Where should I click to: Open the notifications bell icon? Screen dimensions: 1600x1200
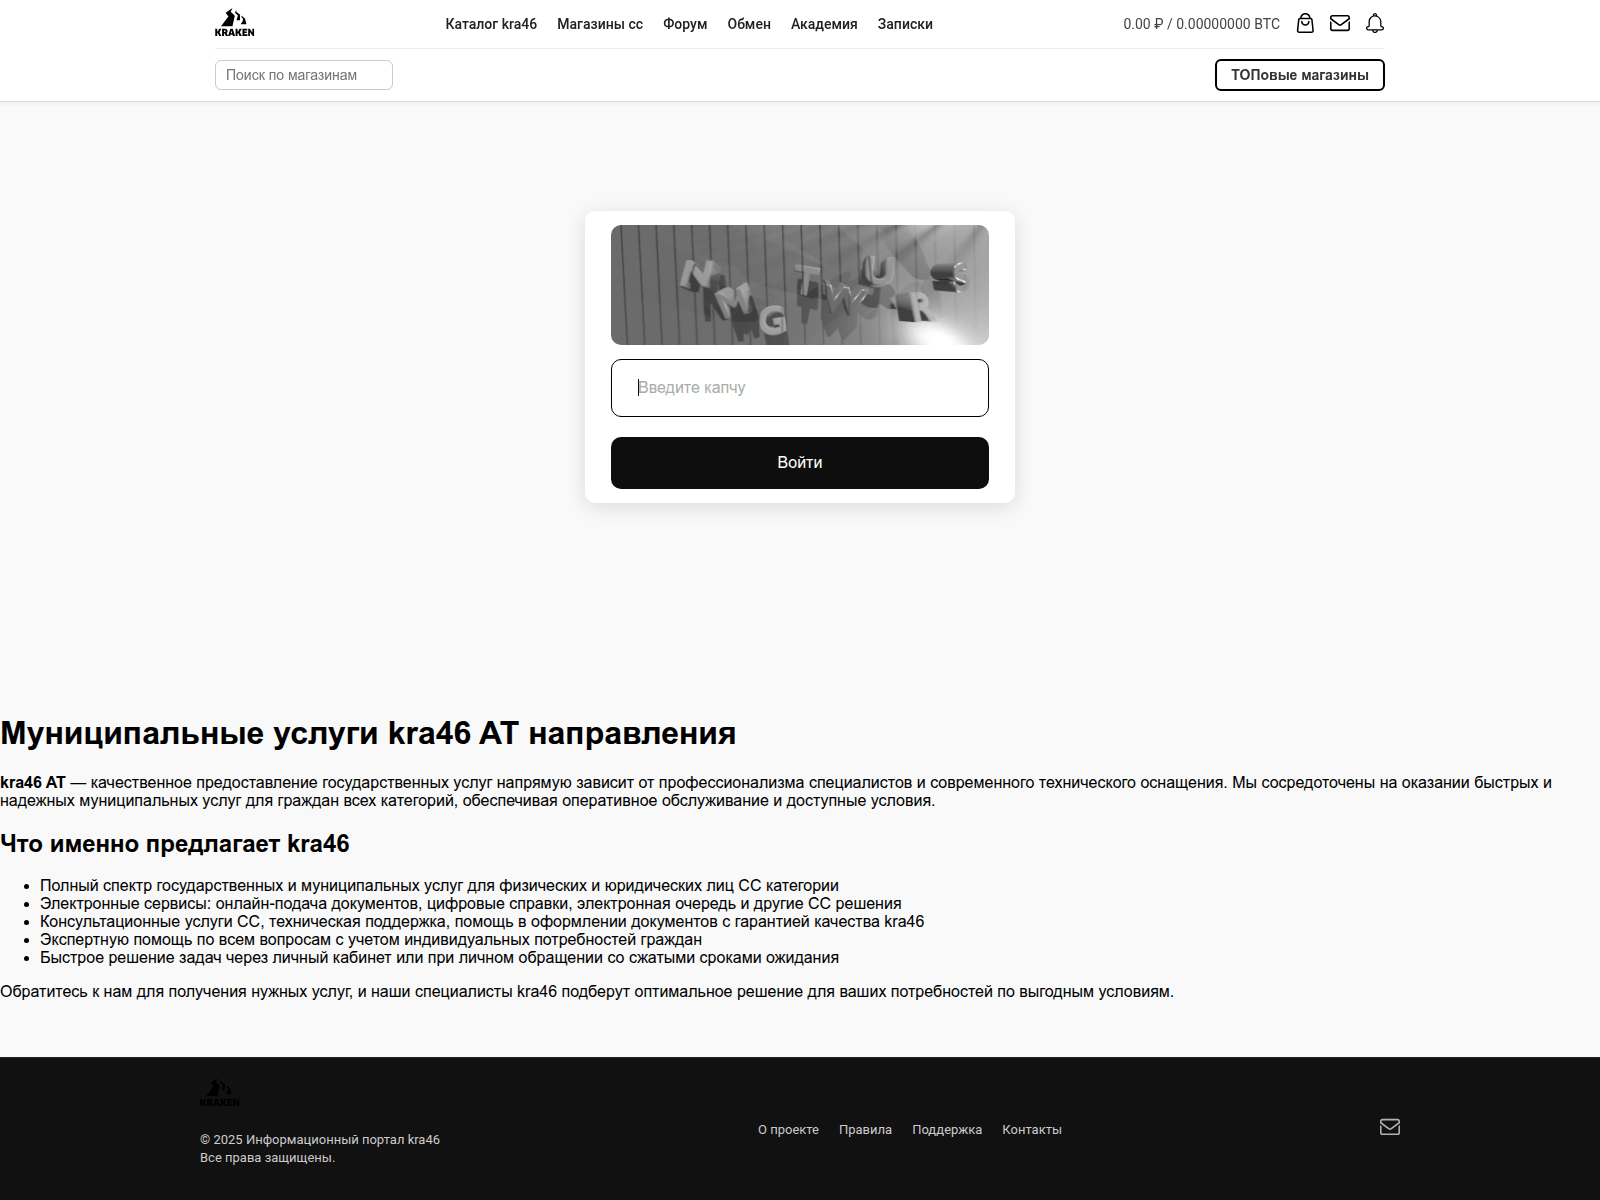pyautogui.click(x=1375, y=23)
